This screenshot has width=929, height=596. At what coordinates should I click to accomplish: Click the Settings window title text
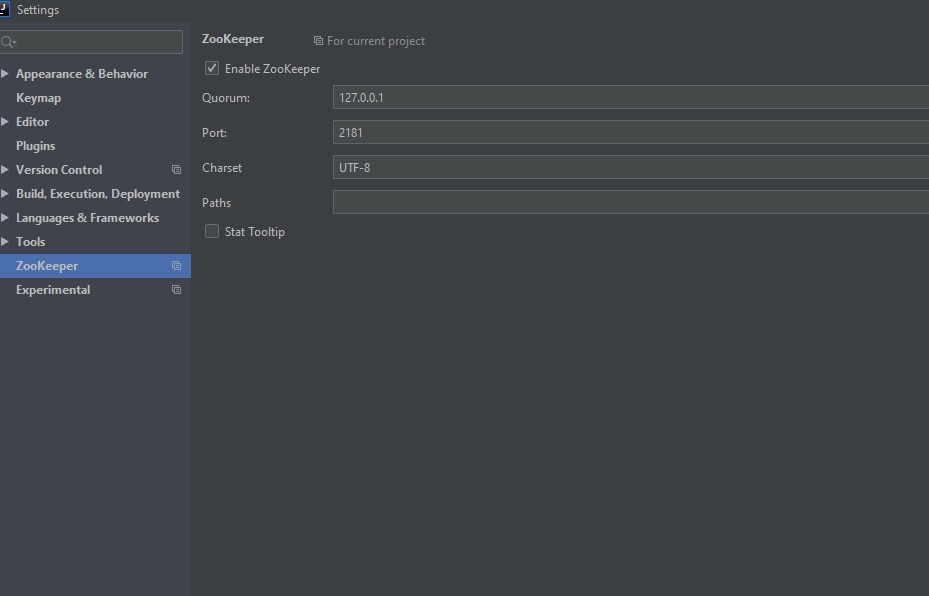[x=38, y=10]
